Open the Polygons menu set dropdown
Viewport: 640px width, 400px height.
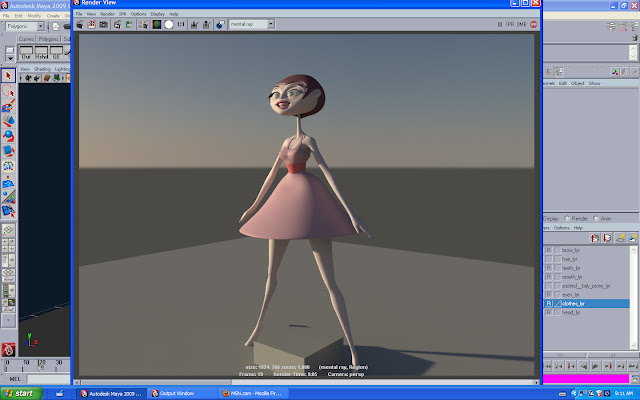pos(40,27)
